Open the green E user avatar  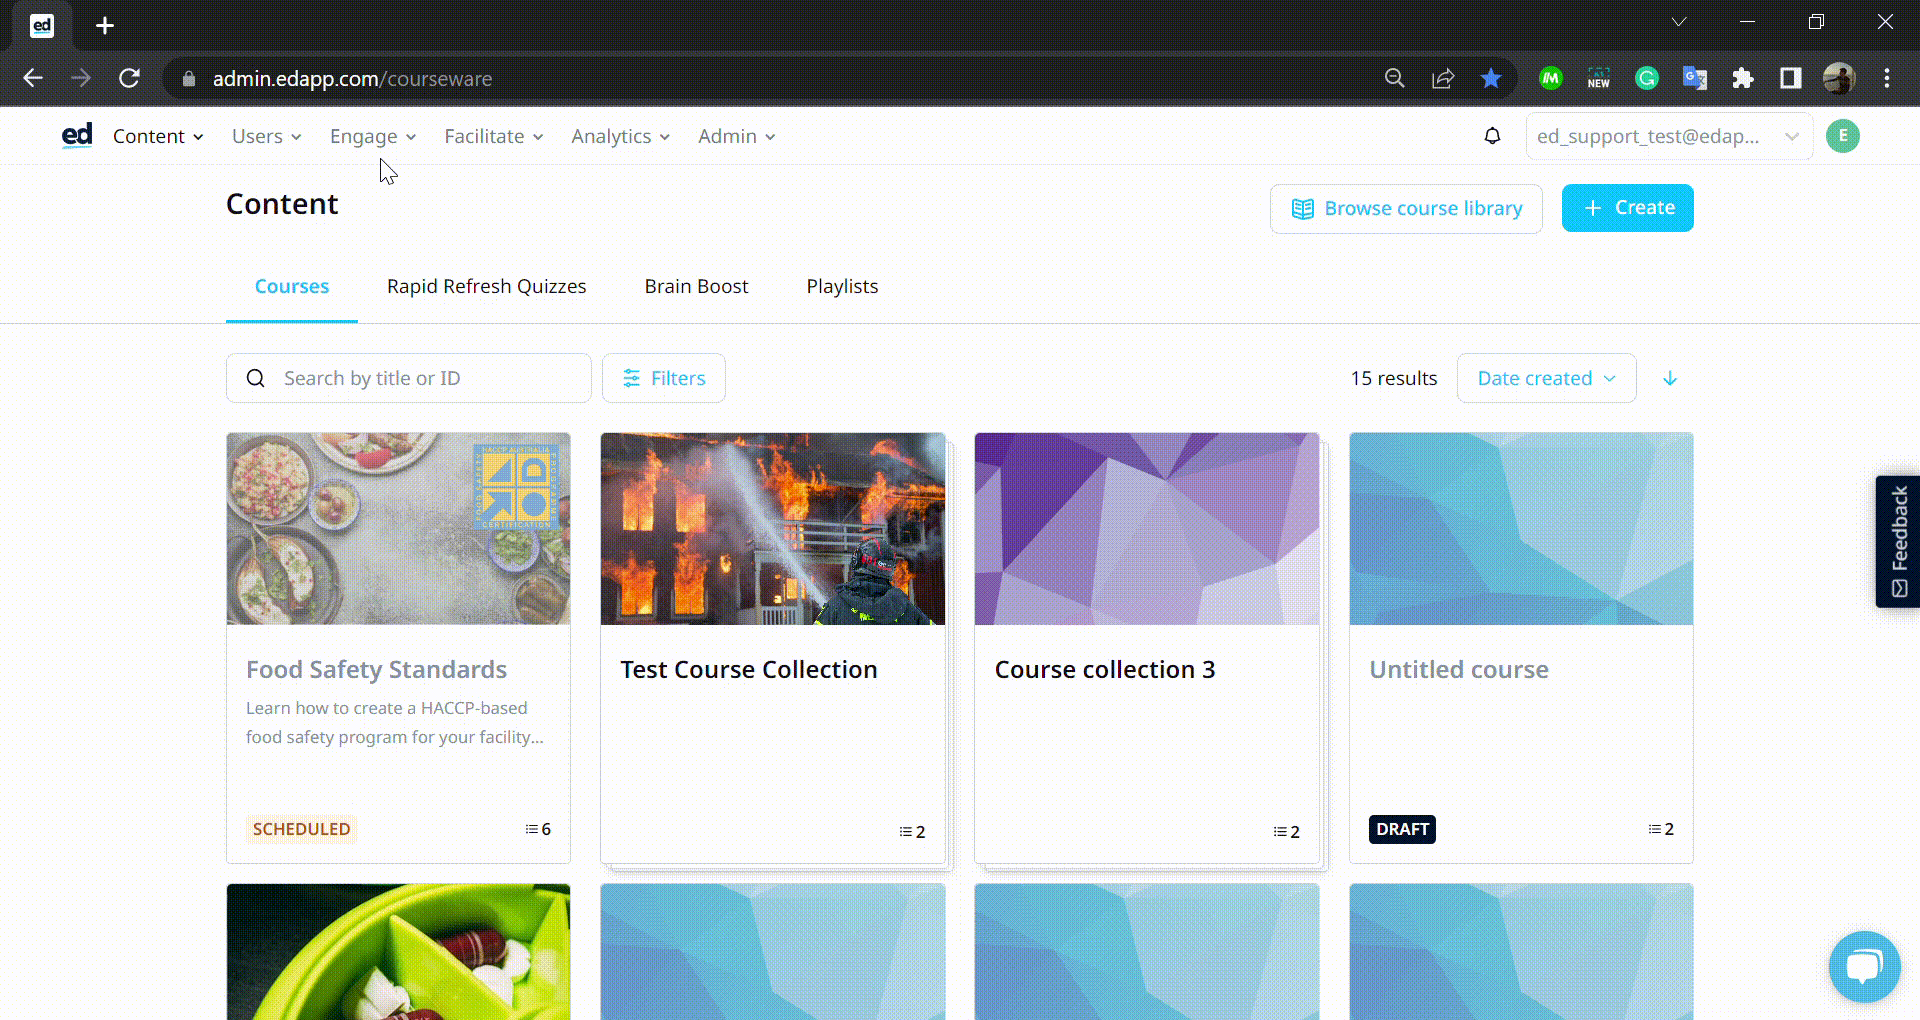(1842, 136)
